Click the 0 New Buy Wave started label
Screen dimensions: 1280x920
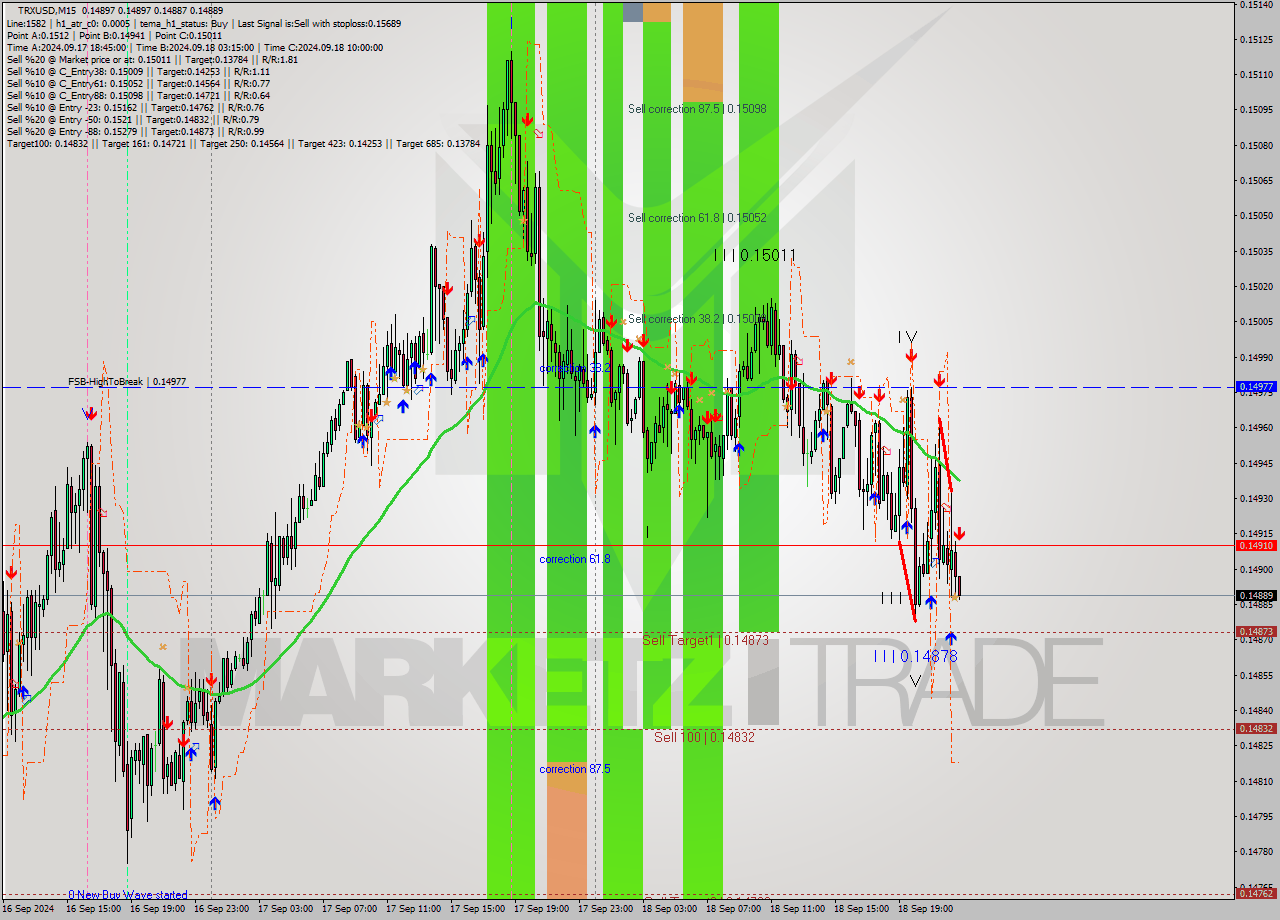pos(127,895)
